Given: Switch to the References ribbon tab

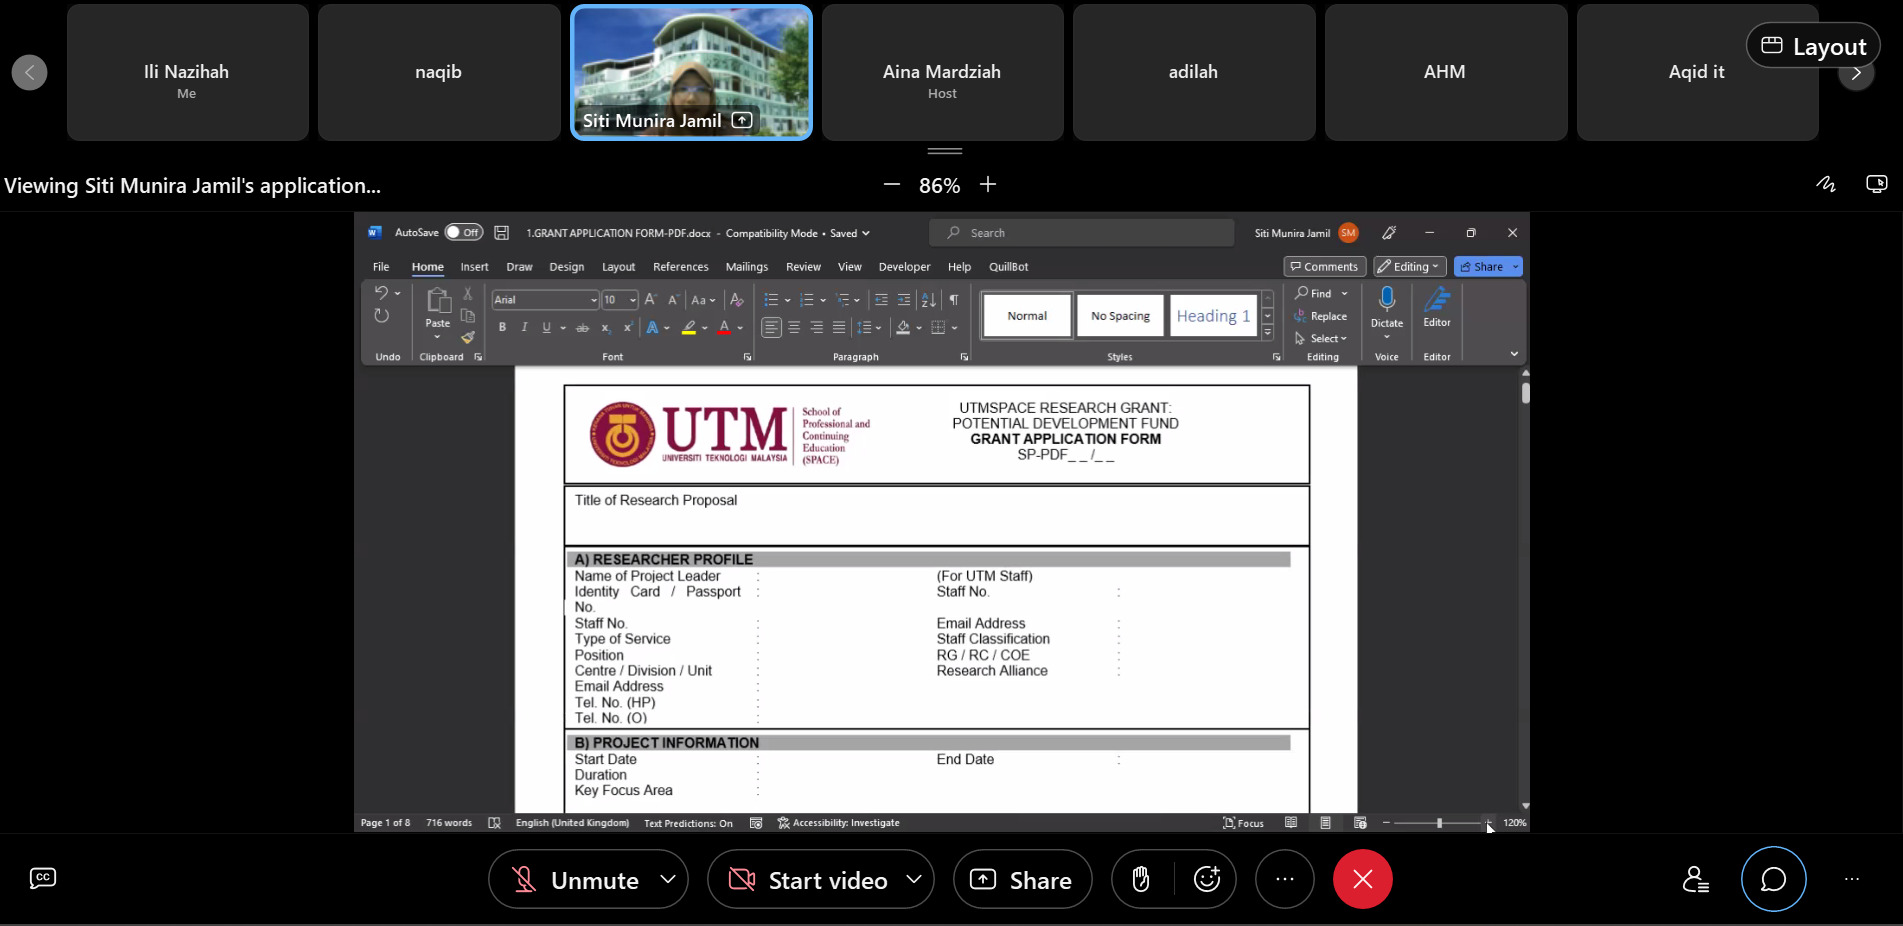Looking at the screenshot, I should coord(680,266).
